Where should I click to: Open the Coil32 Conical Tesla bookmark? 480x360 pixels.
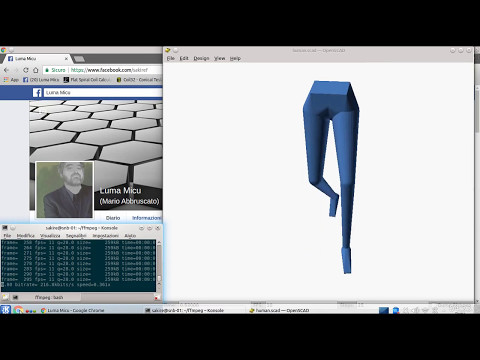(x=139, y=80)
